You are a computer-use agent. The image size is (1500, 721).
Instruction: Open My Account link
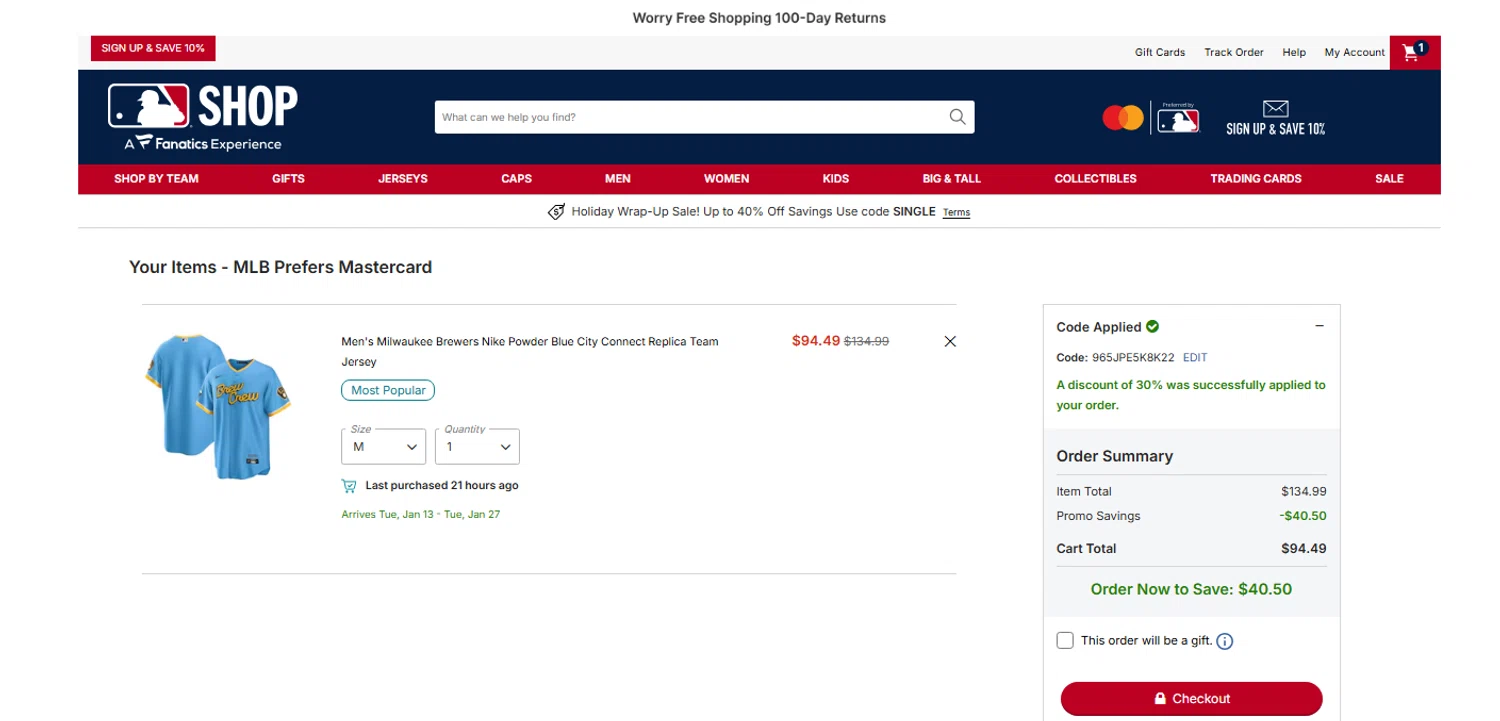[1355, 52]
